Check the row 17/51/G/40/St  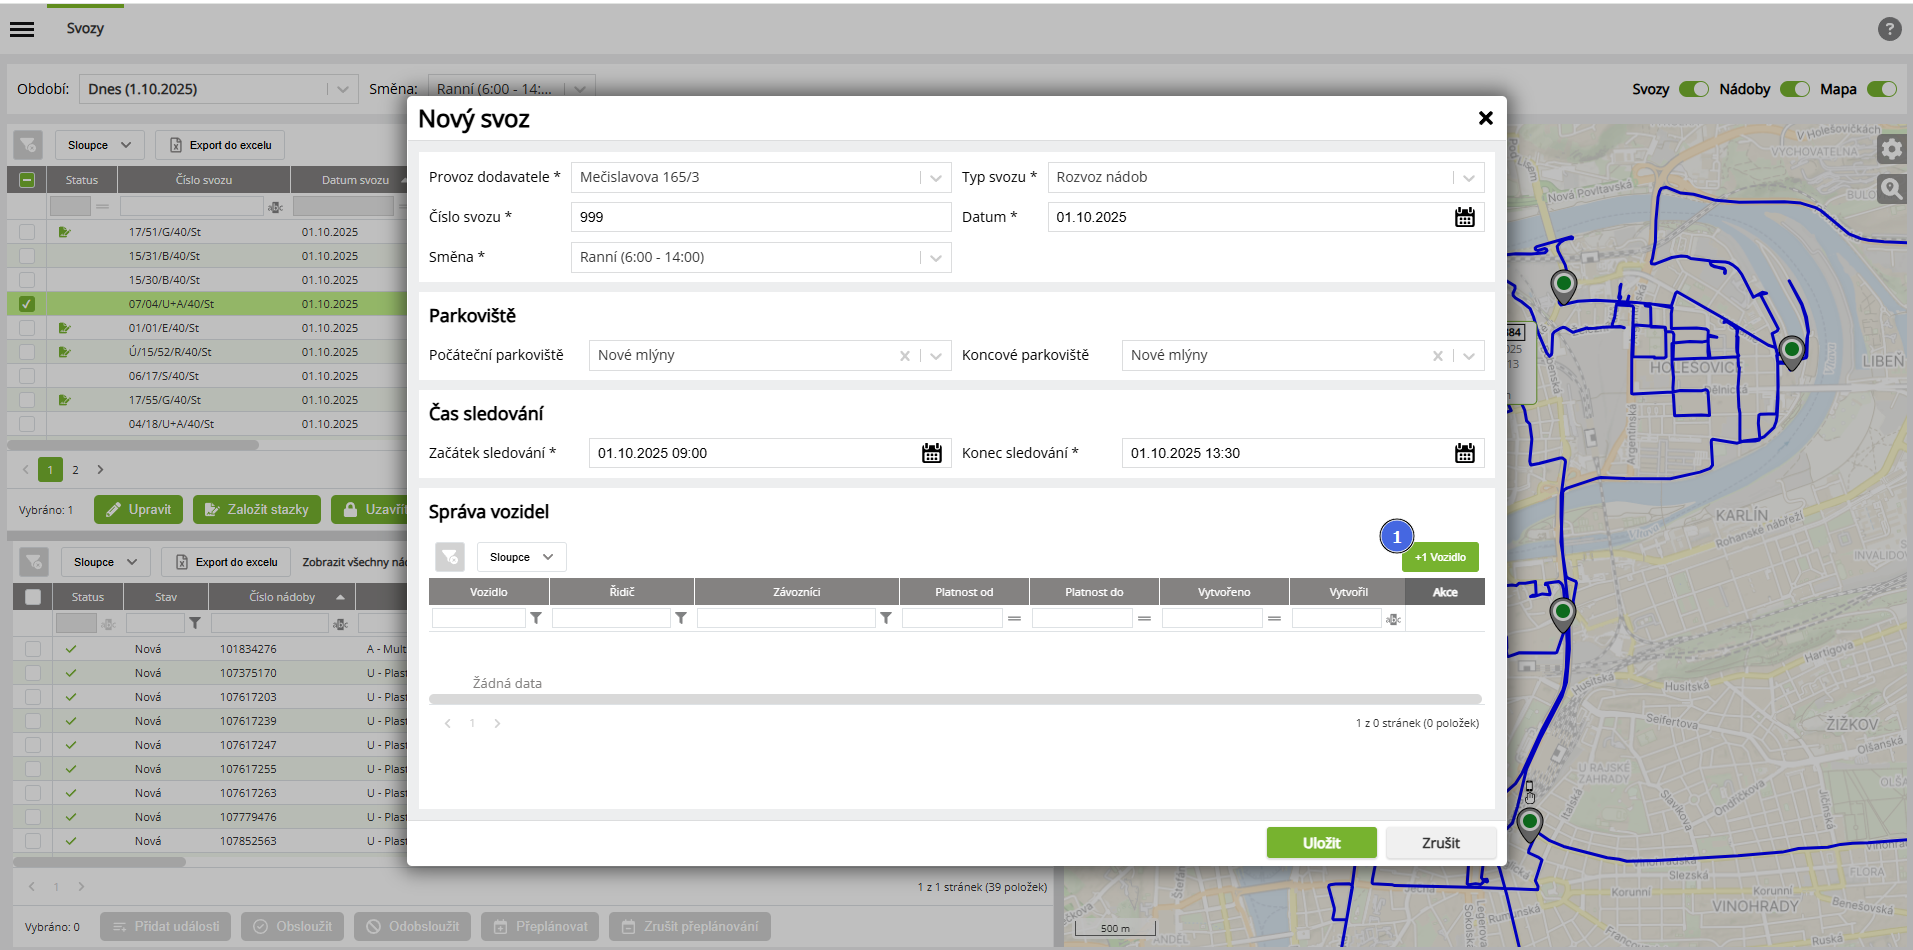coord(27,232)
